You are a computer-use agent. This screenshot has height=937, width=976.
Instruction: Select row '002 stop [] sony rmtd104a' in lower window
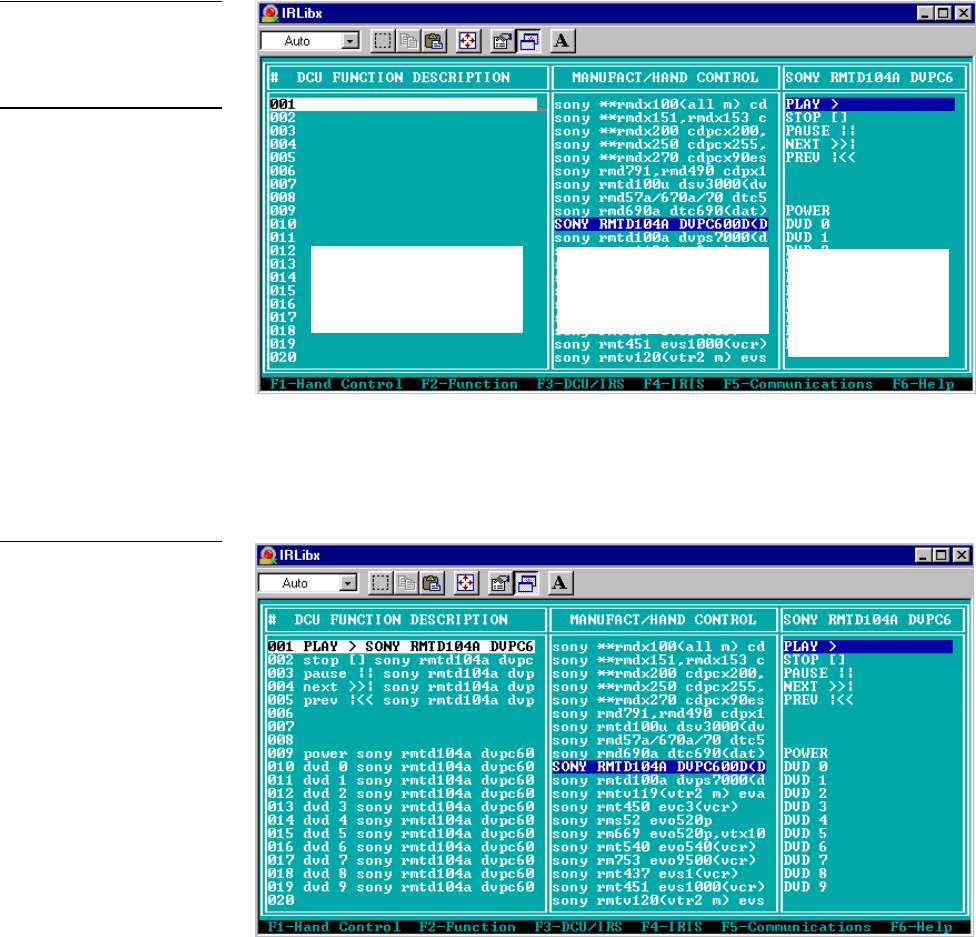pyautogui.click(x=401, y=660)
